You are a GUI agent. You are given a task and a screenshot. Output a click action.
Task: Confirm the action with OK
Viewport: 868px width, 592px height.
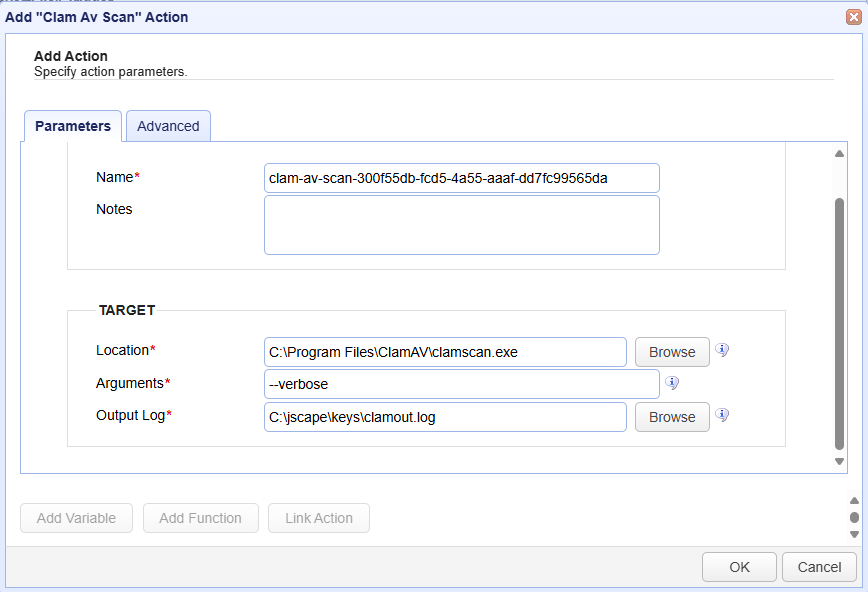coord(739,567)
